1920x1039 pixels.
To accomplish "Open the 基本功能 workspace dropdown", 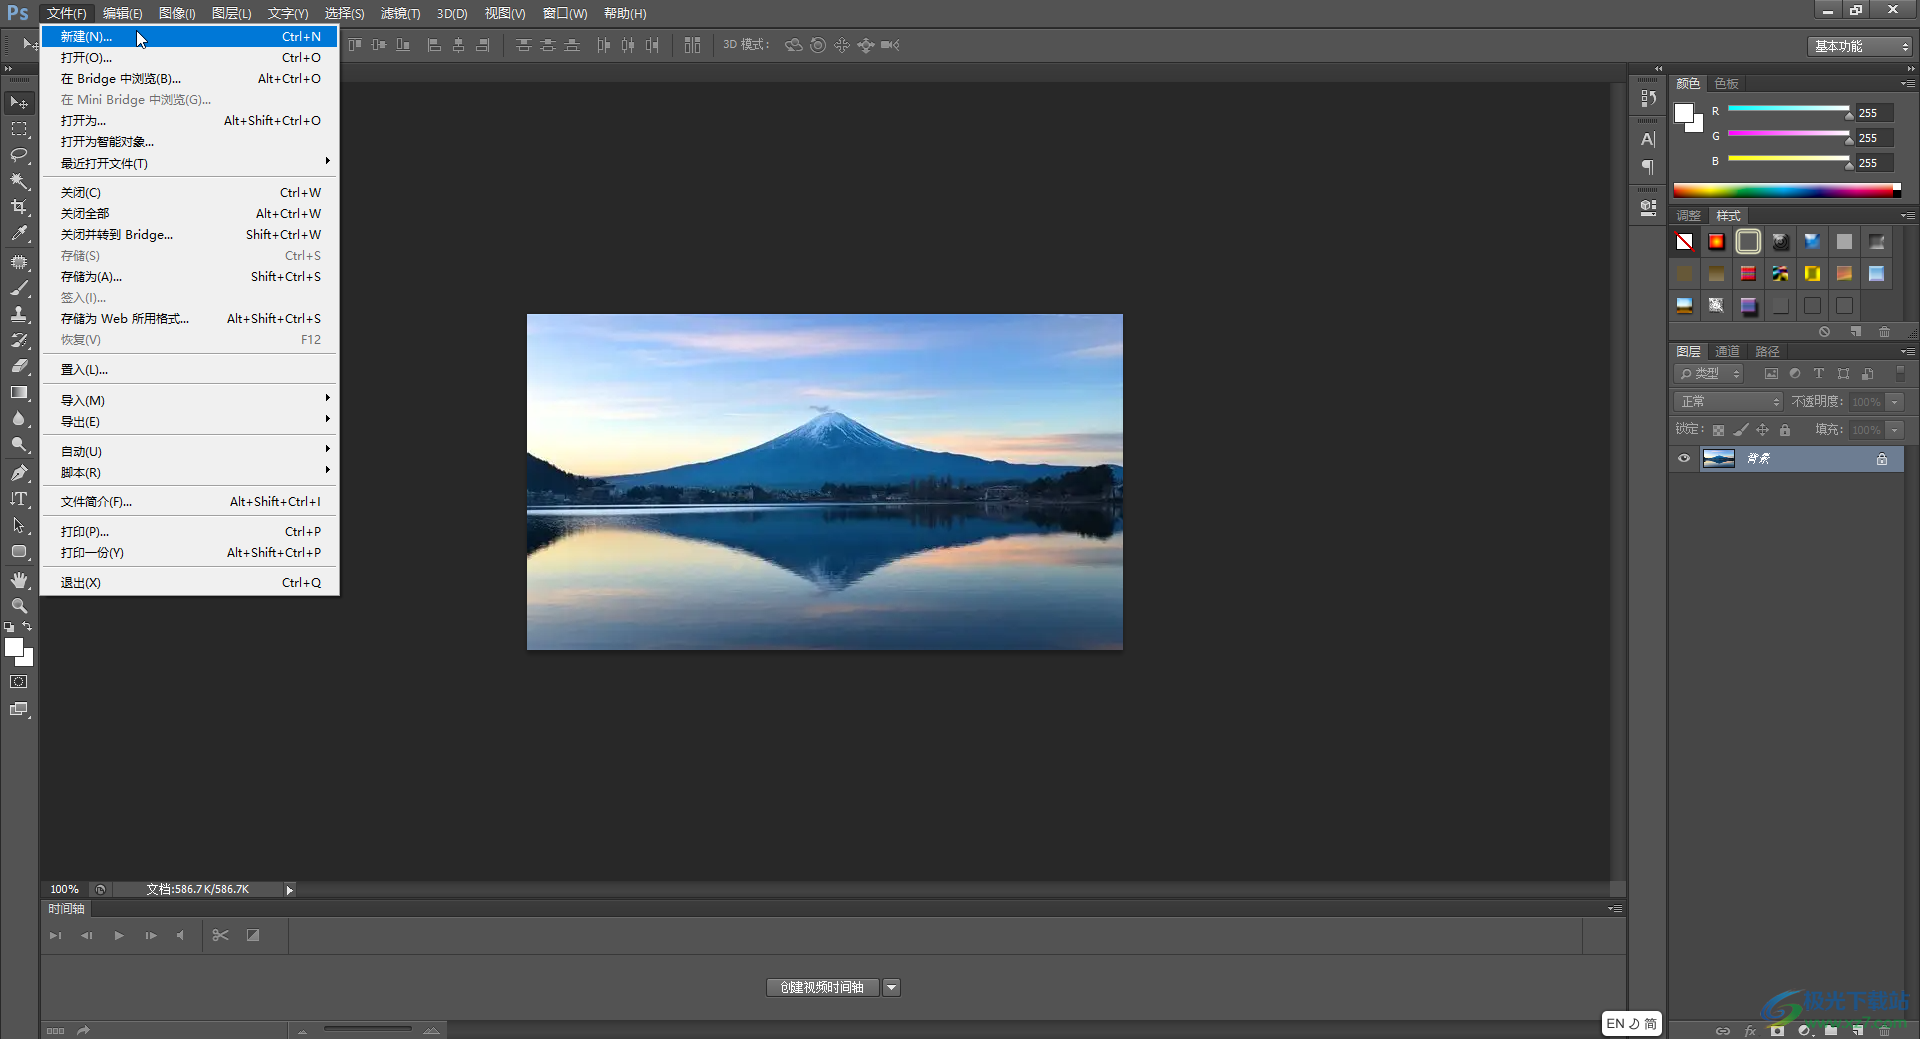I will tap(1860, 46).
